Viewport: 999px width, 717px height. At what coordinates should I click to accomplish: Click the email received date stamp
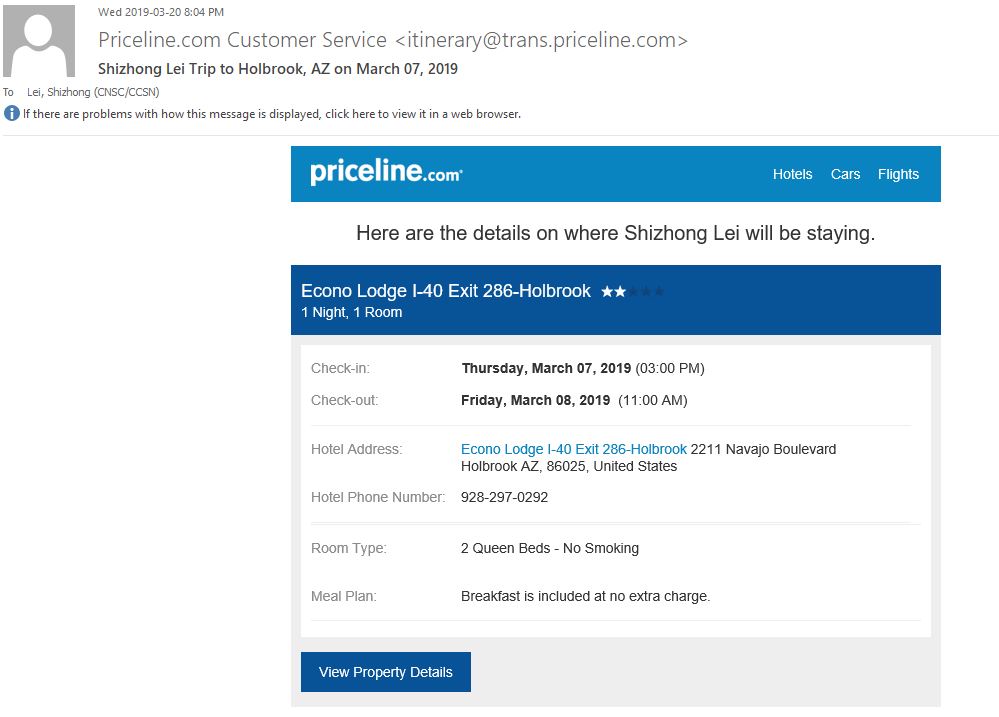click(x=161, y=12)
